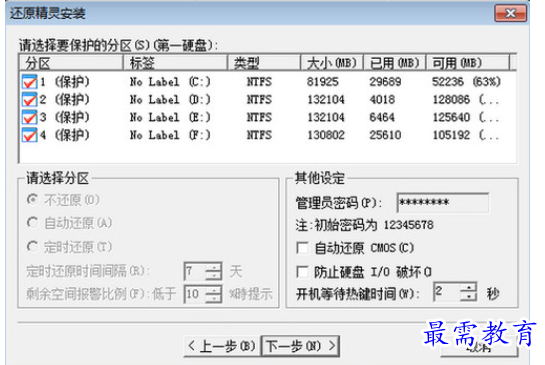The height and width of the screenshot is (365, 545).
Task: Click the 开机等待热键时间 seconds field
Action: point(447,292)
